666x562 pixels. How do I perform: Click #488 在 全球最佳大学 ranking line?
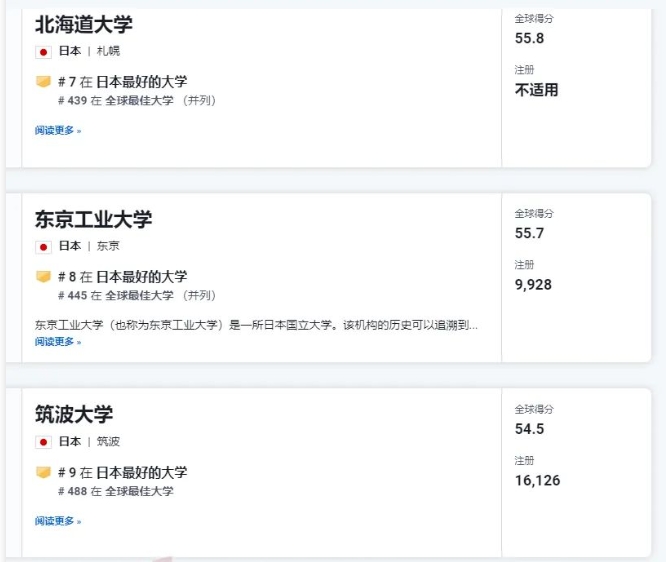tap(116, 491)
